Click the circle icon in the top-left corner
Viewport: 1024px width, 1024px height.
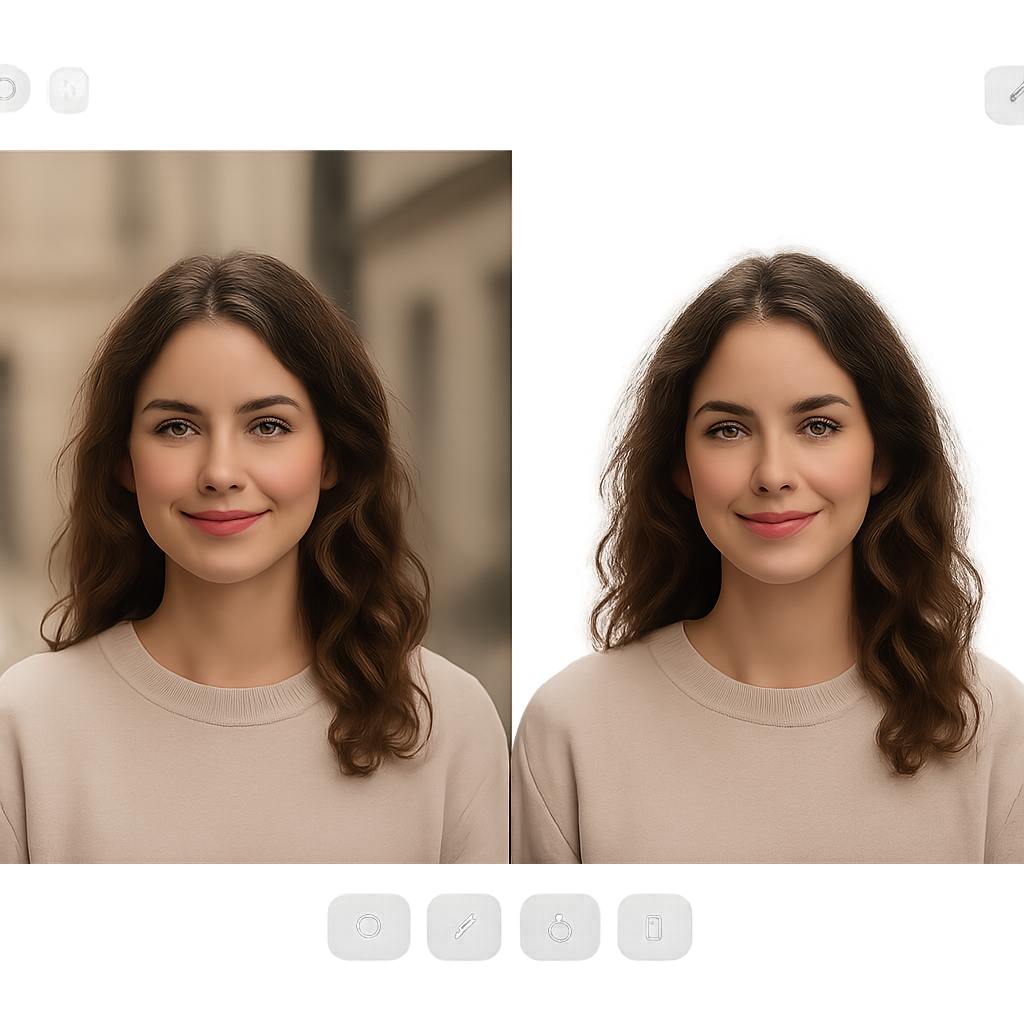click(8, 90)
